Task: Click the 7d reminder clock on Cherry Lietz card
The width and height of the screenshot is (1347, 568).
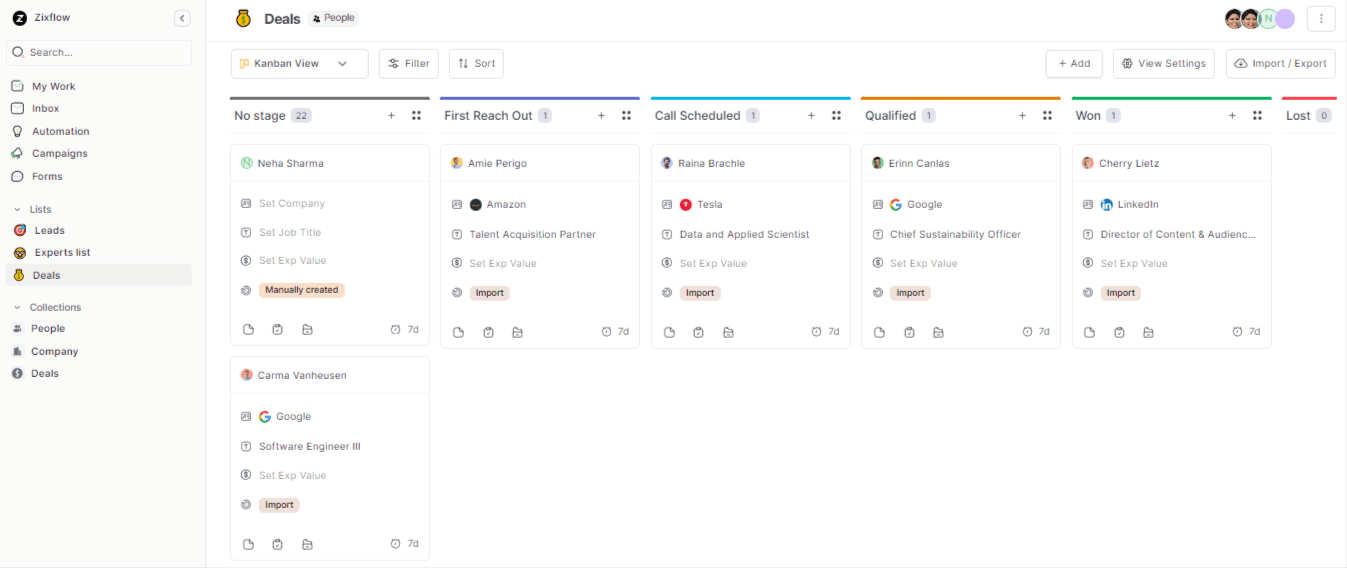Action: (1246, 332)
